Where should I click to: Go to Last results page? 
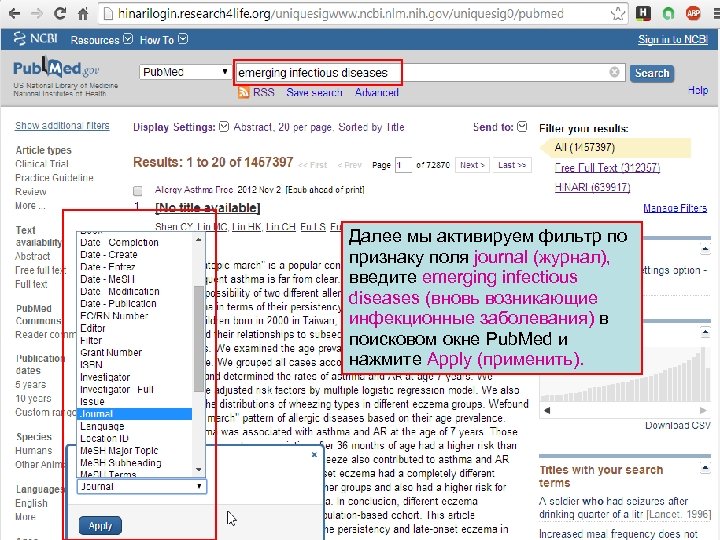(512, 165)
